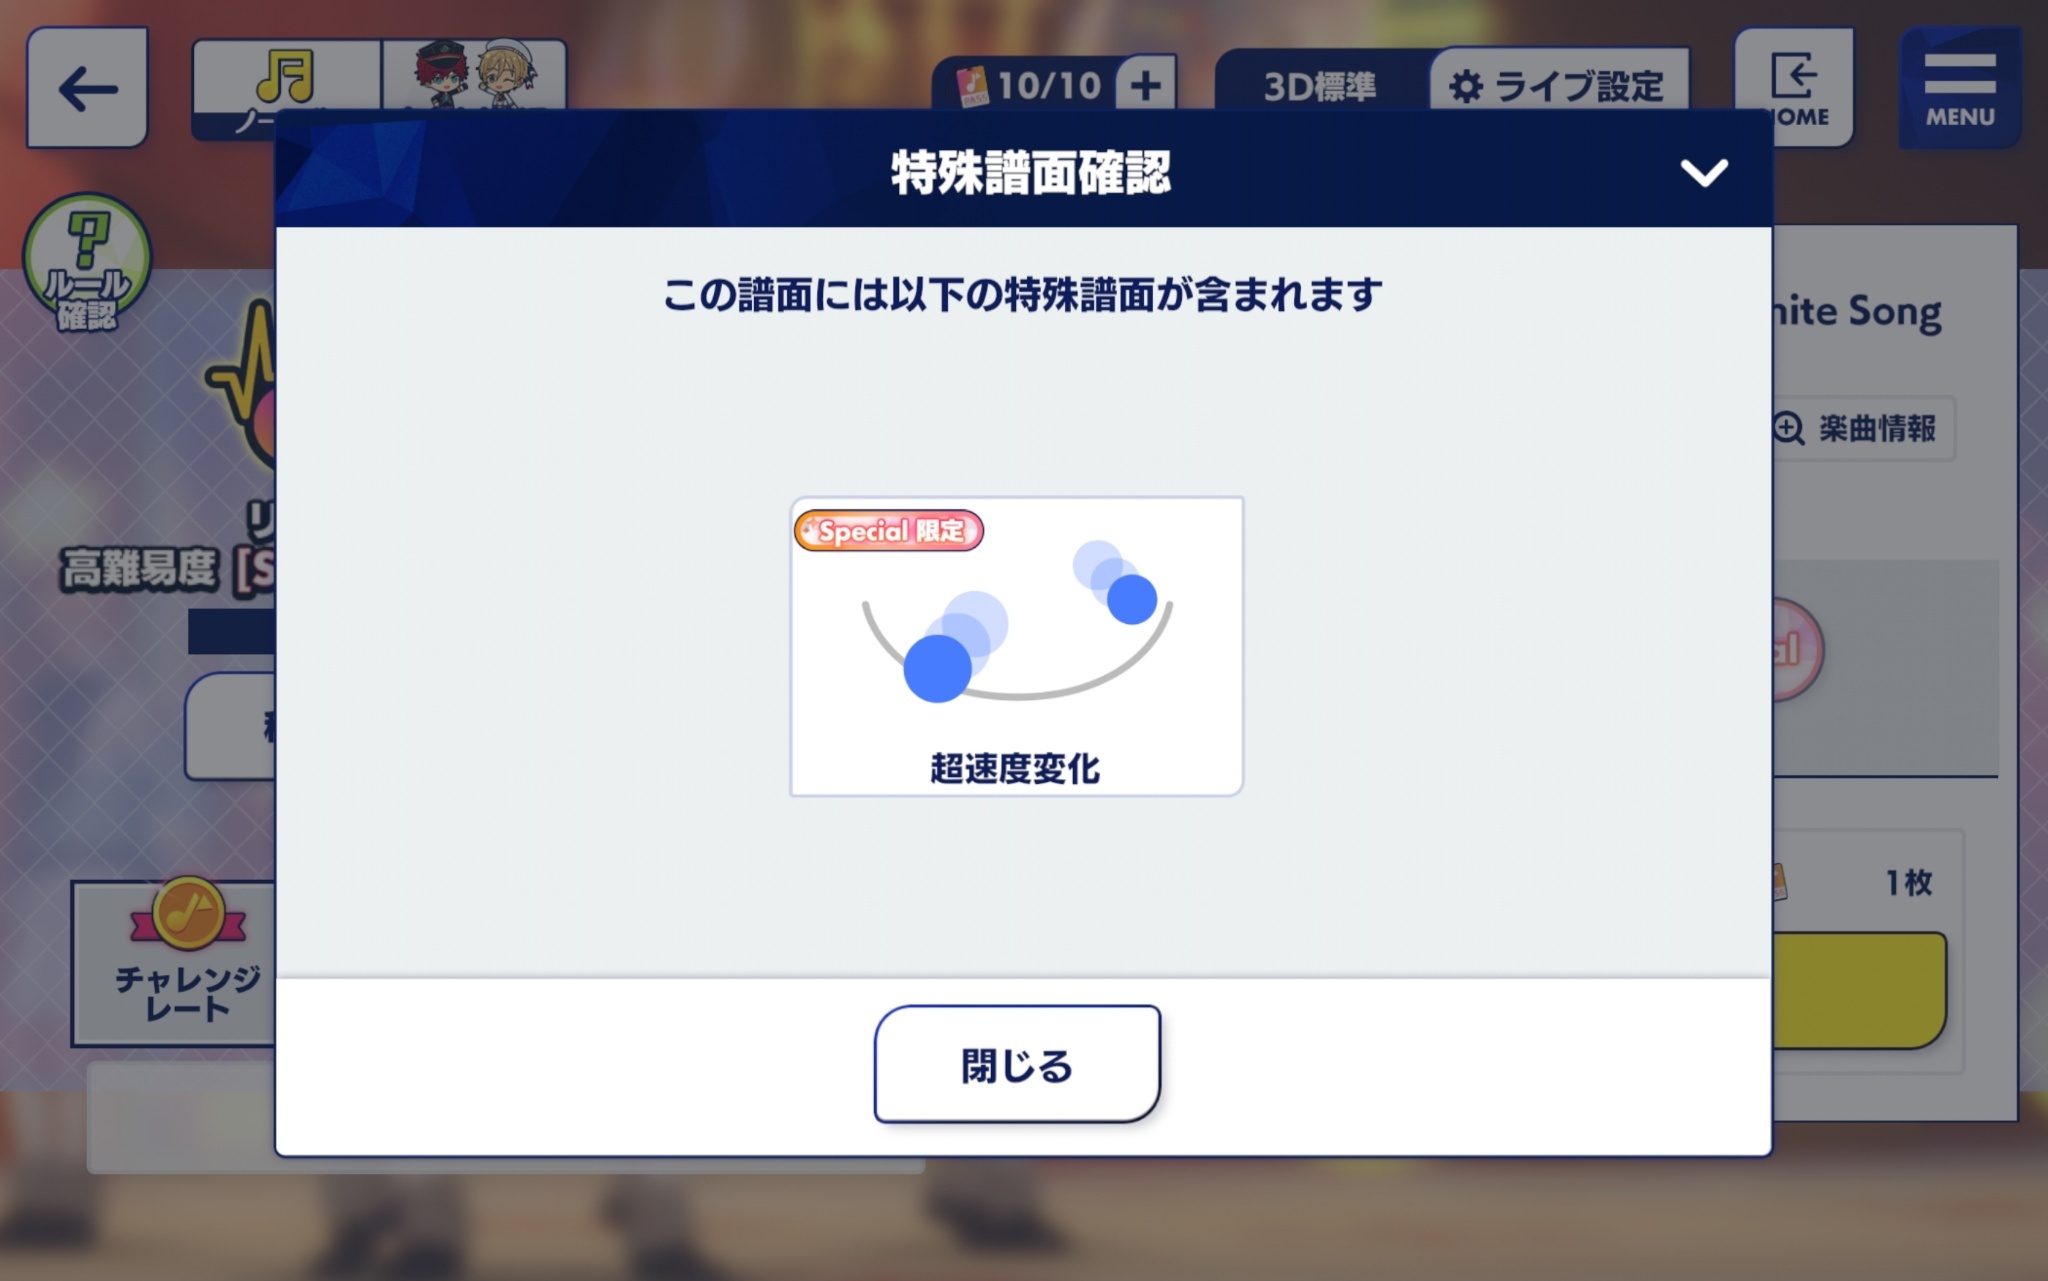2048x1281 pixels.
Task: Close the dialog with 閉じる
Action: click(x=1017, y=1064)
